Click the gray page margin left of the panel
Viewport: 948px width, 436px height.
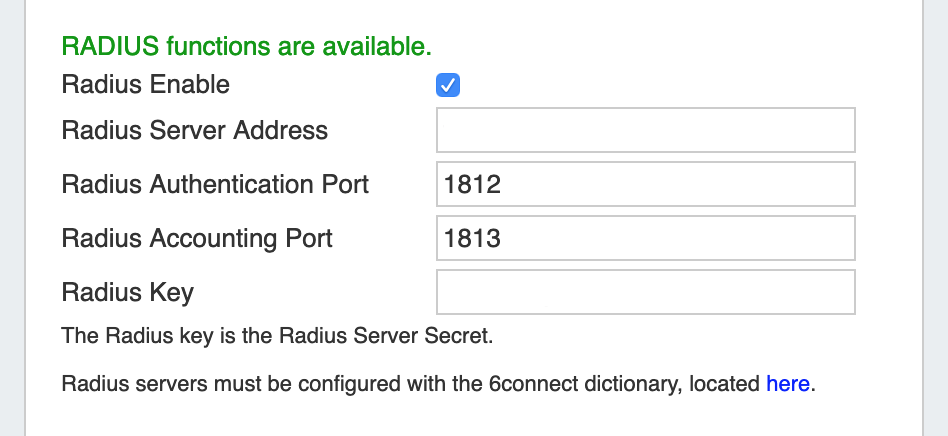[x=12, y=218]
